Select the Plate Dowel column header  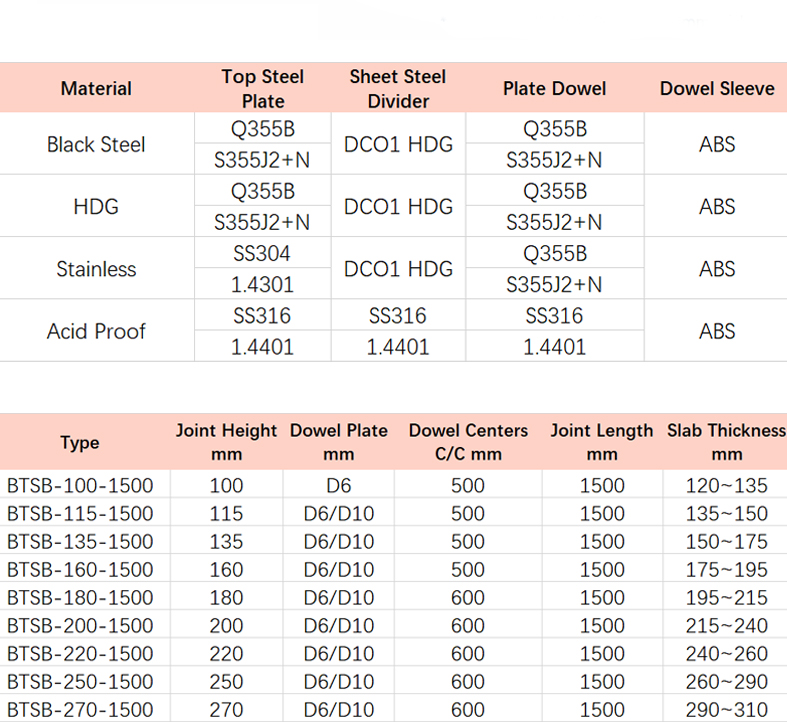point(555,88)
